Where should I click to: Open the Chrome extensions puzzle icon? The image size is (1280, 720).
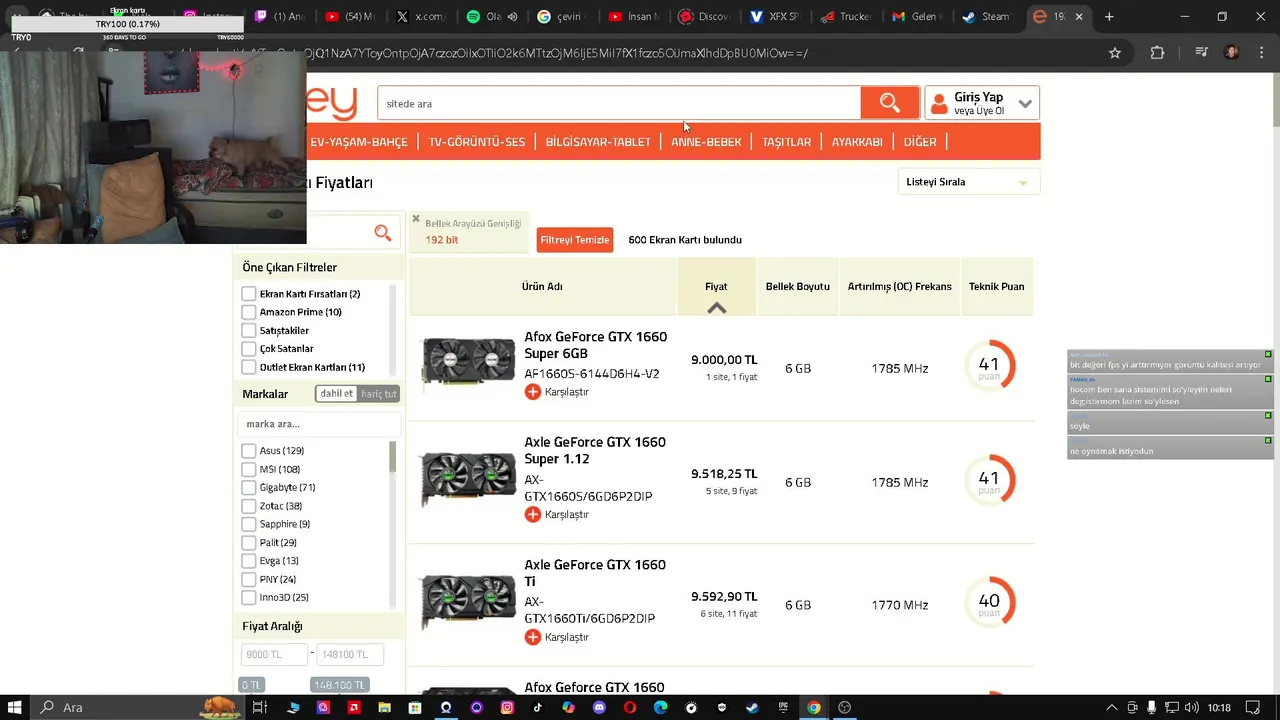pyautogui.click(x=1157, y=53)
